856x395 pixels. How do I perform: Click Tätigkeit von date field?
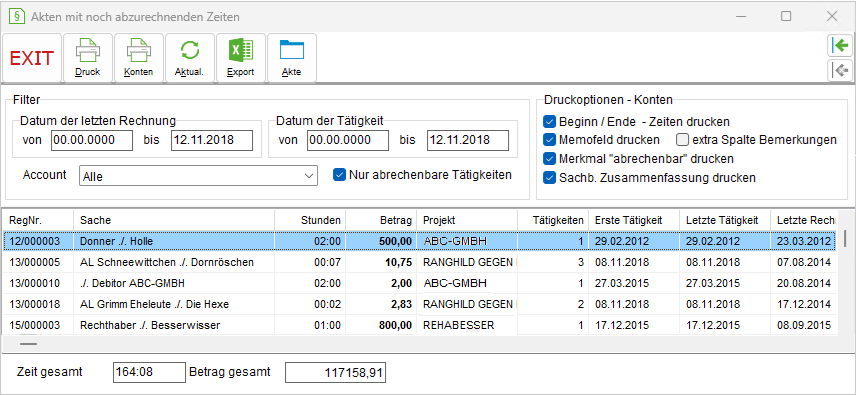[x=348, y=140]
